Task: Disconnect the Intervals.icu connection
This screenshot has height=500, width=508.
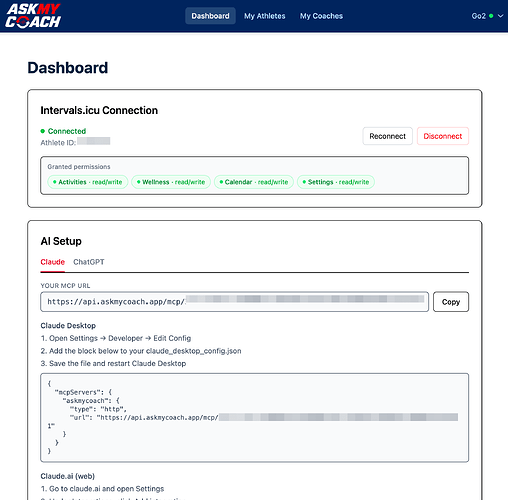Action: point(443,136)
